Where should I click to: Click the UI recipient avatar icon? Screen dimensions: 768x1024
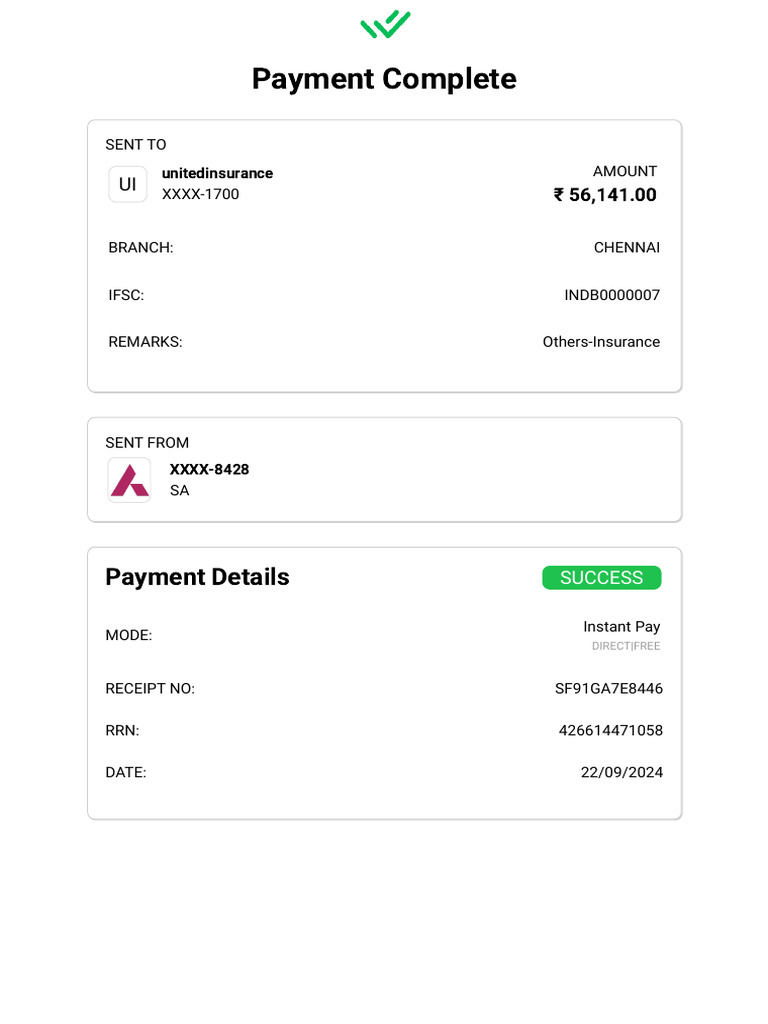point(128,184)
